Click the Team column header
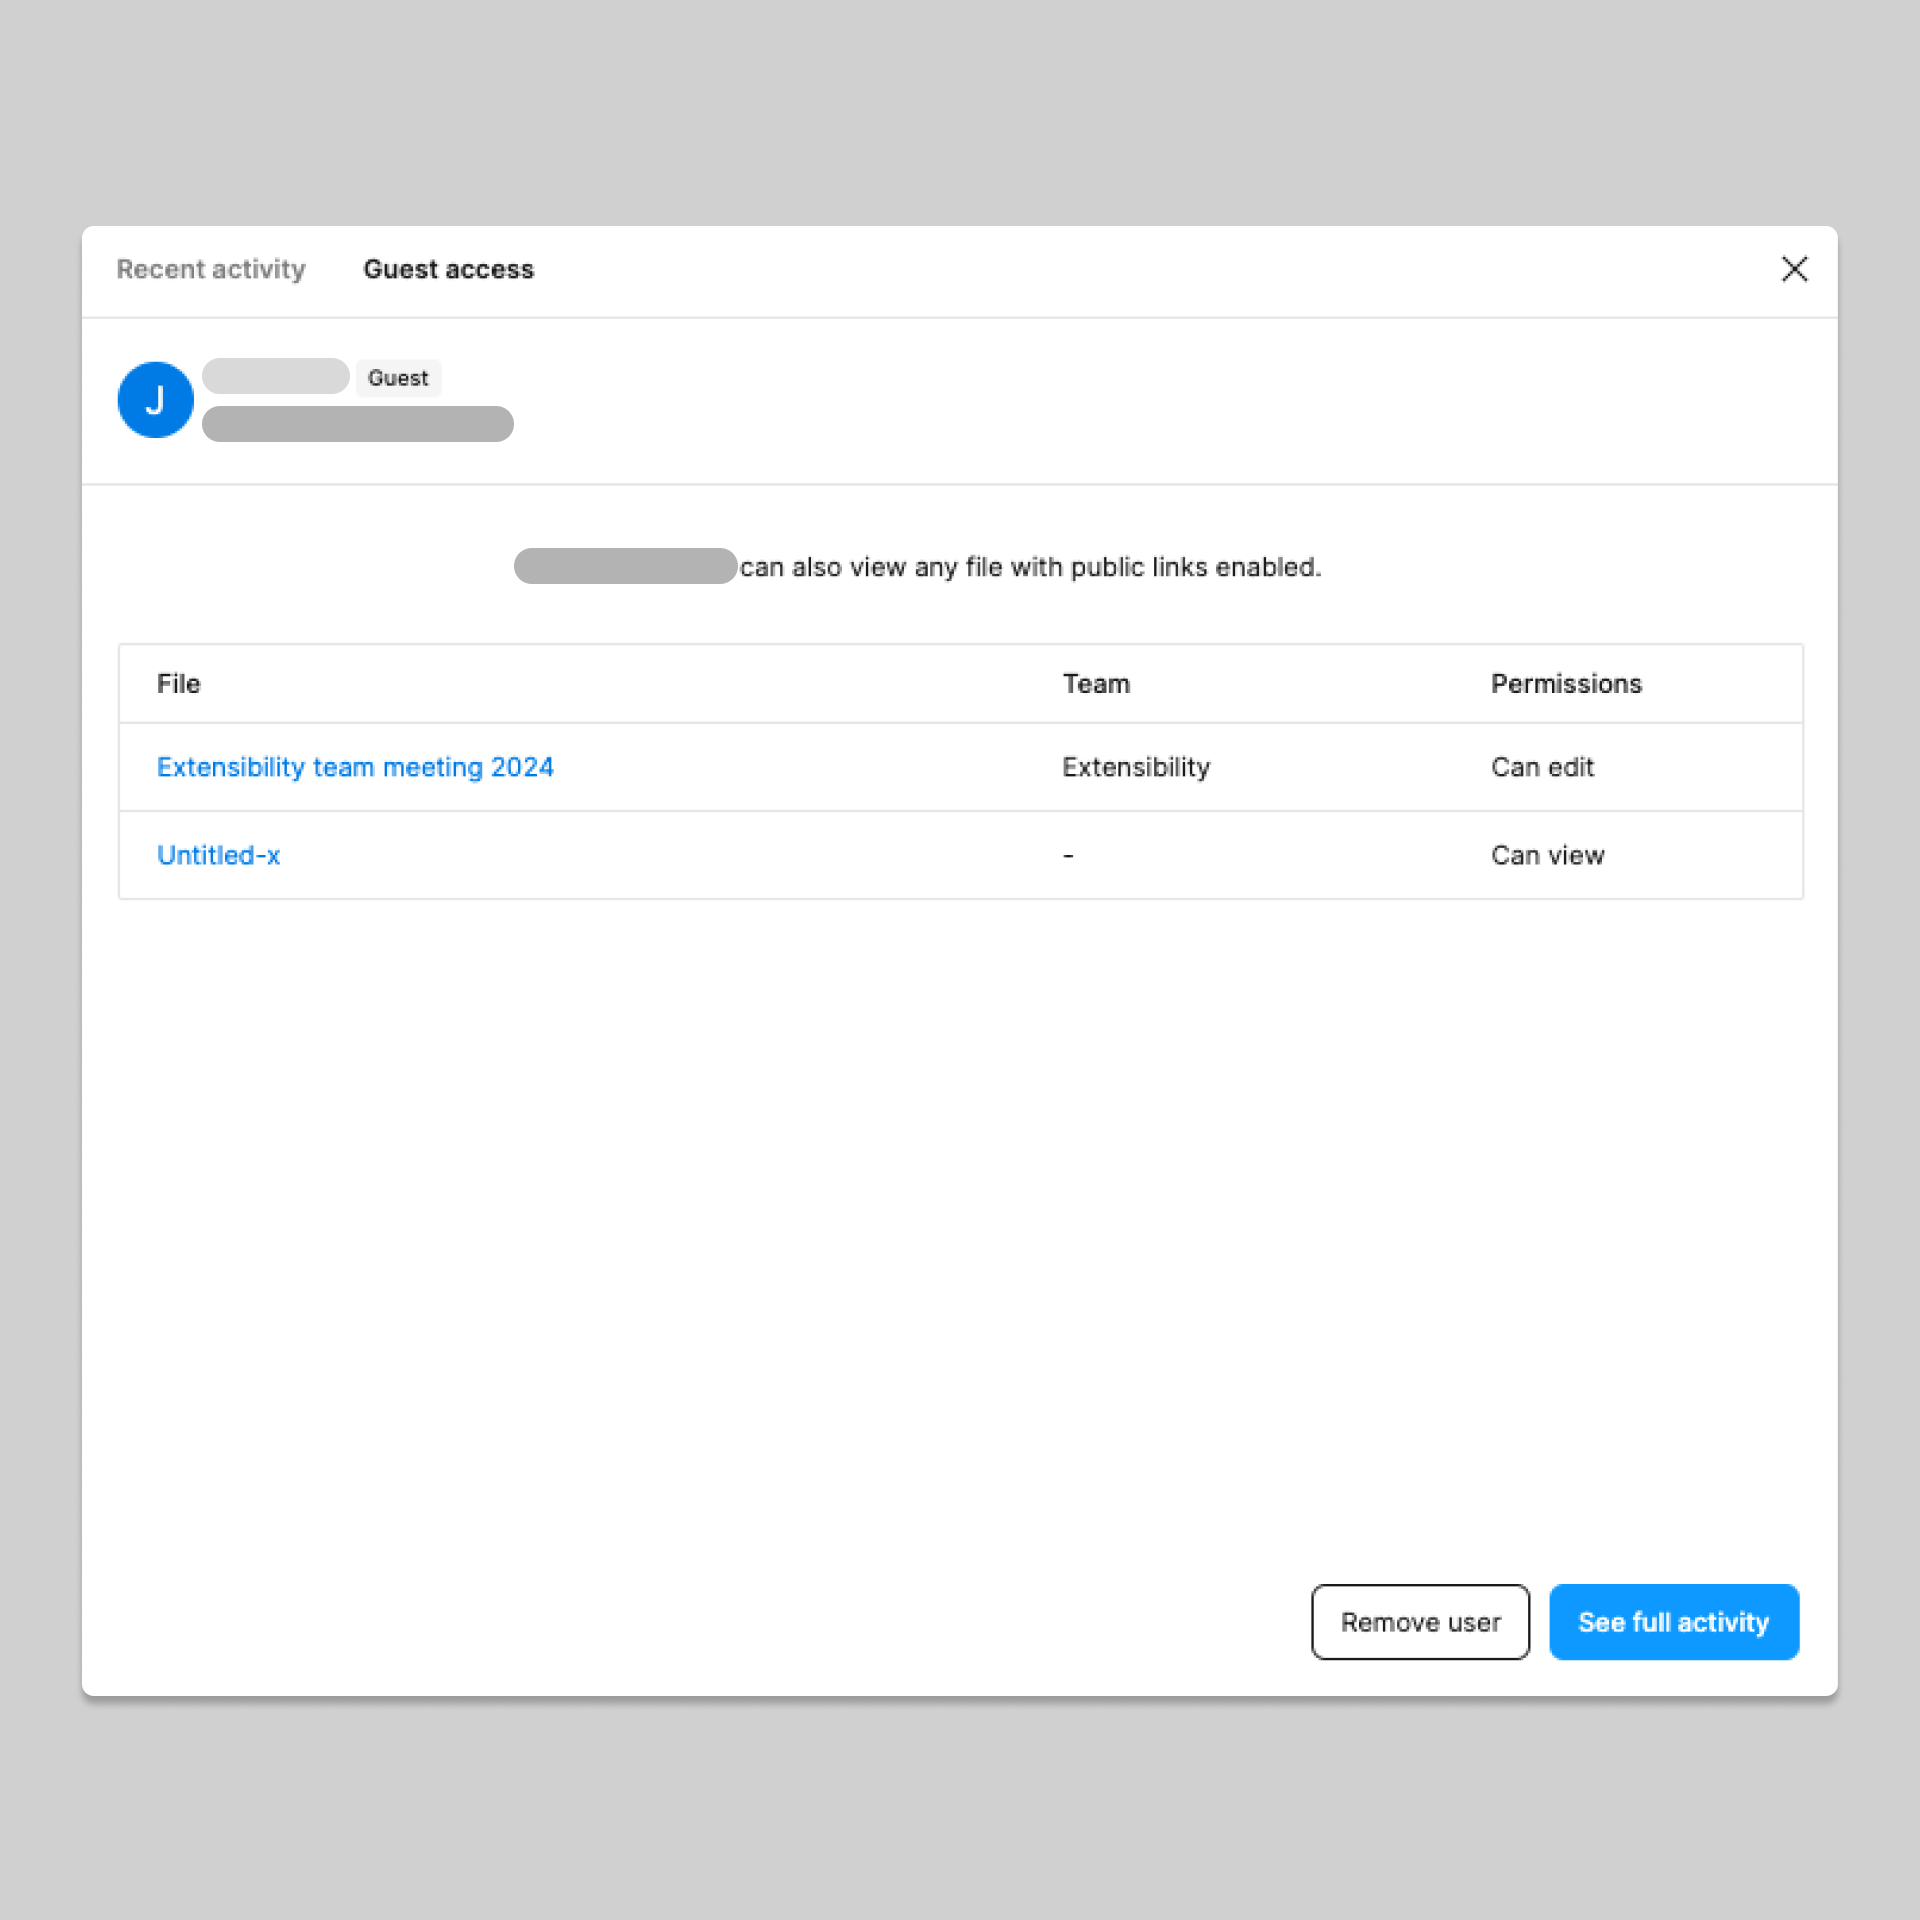Image resolution: width=1920 pixels, height=1920 pixels. click(x=1094, y=682)
